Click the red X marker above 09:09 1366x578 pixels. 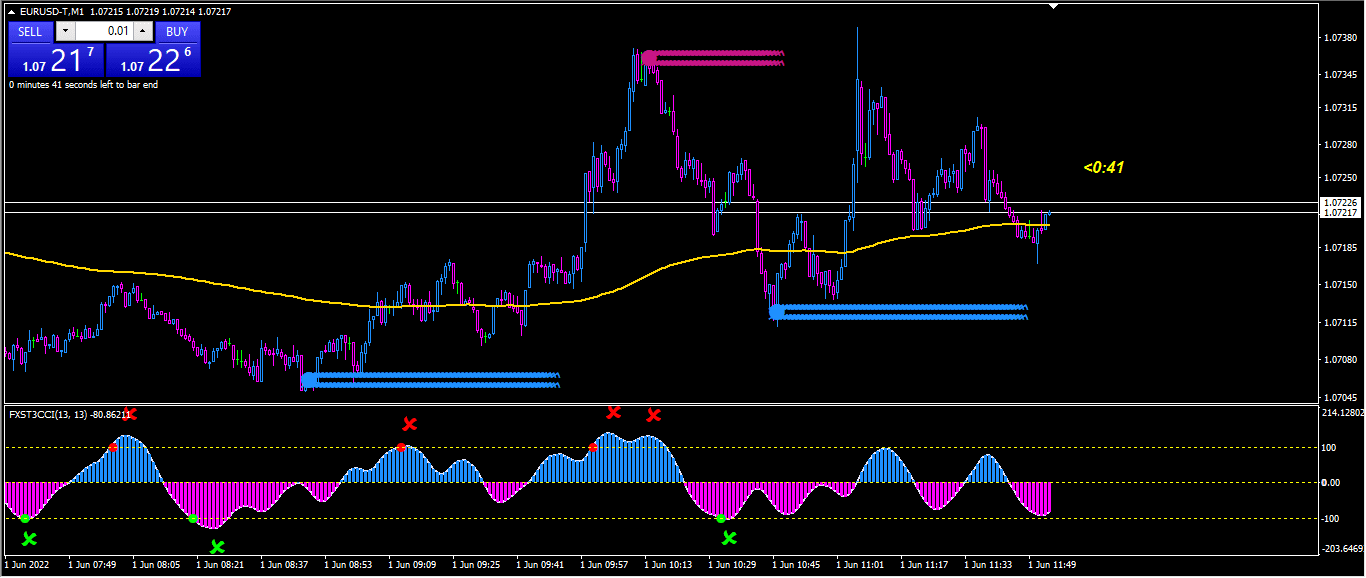[409, 424]
